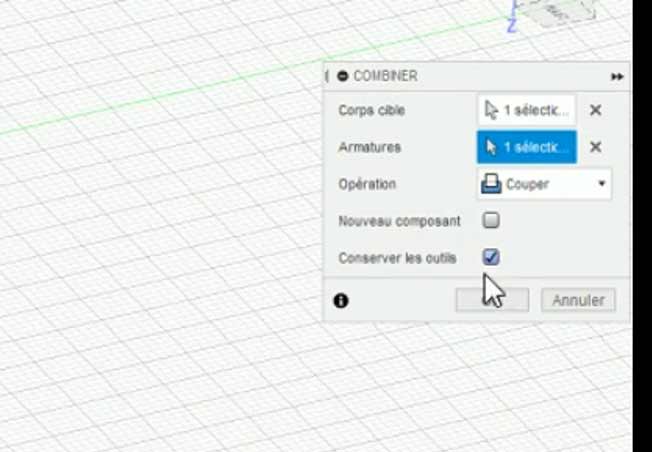Click the Nouveau composant label
The image size is (652, 452).
pos(399,221)
